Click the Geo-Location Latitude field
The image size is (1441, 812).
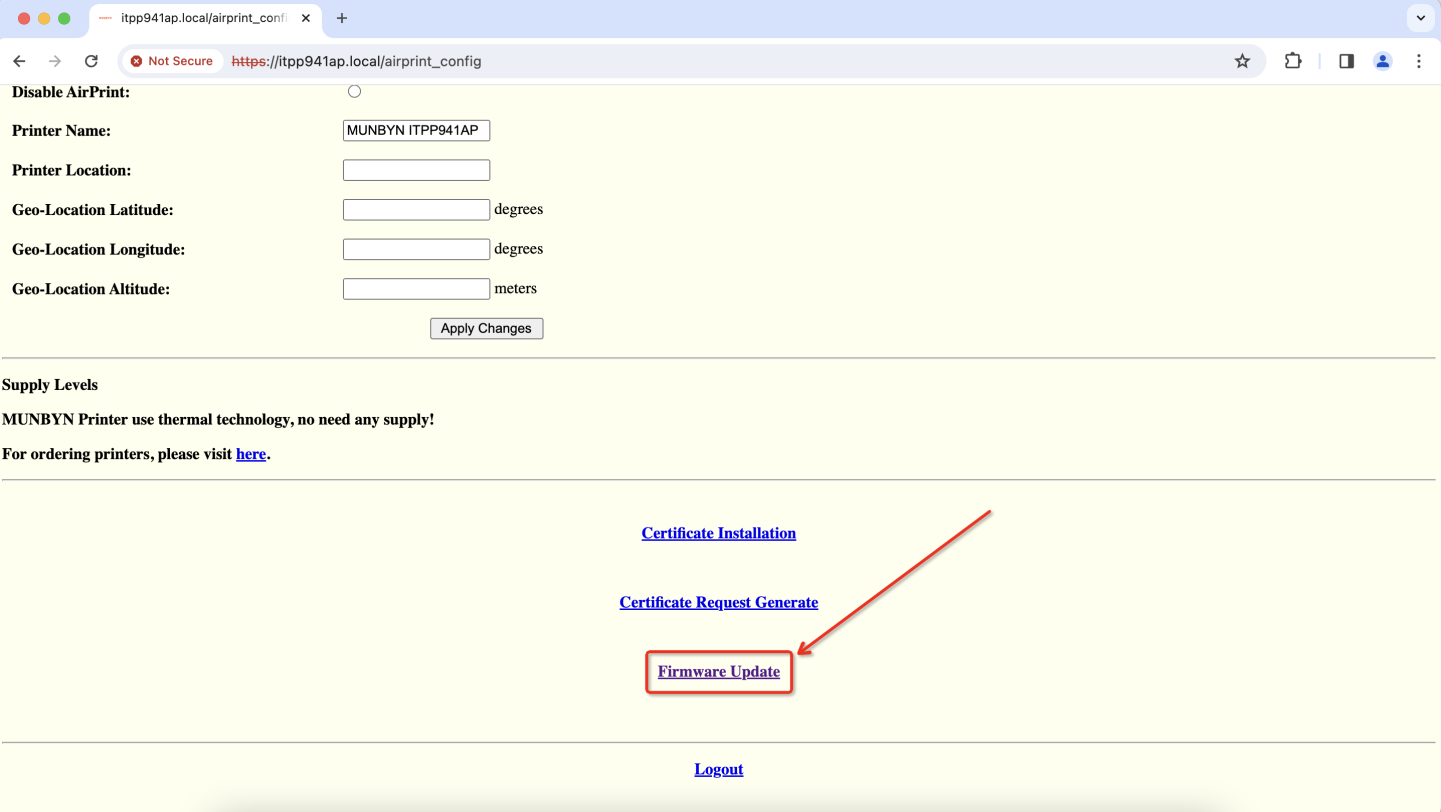pos(416,209)
